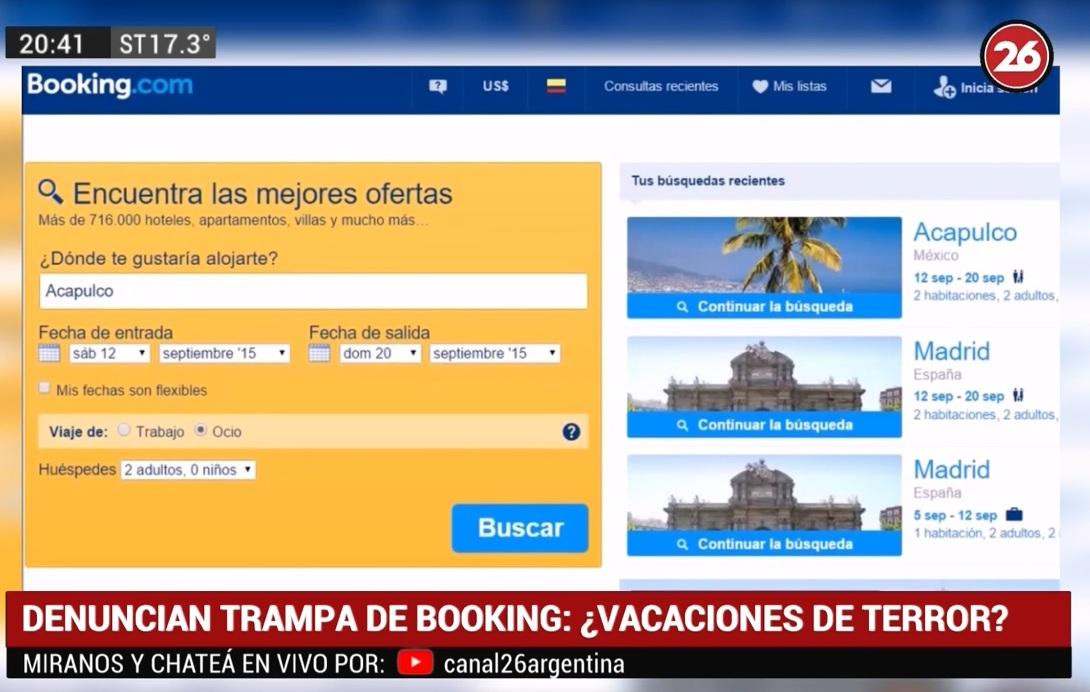
Task: Click the magnifier icon beside Encuentra las mejores ofertas
Action: coord(51,191)
